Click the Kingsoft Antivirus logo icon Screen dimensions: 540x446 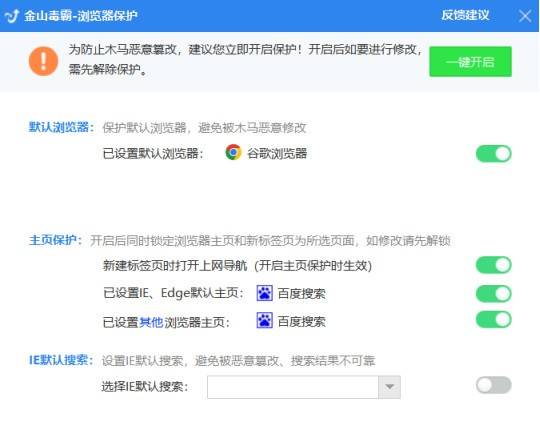click(12, 16)
